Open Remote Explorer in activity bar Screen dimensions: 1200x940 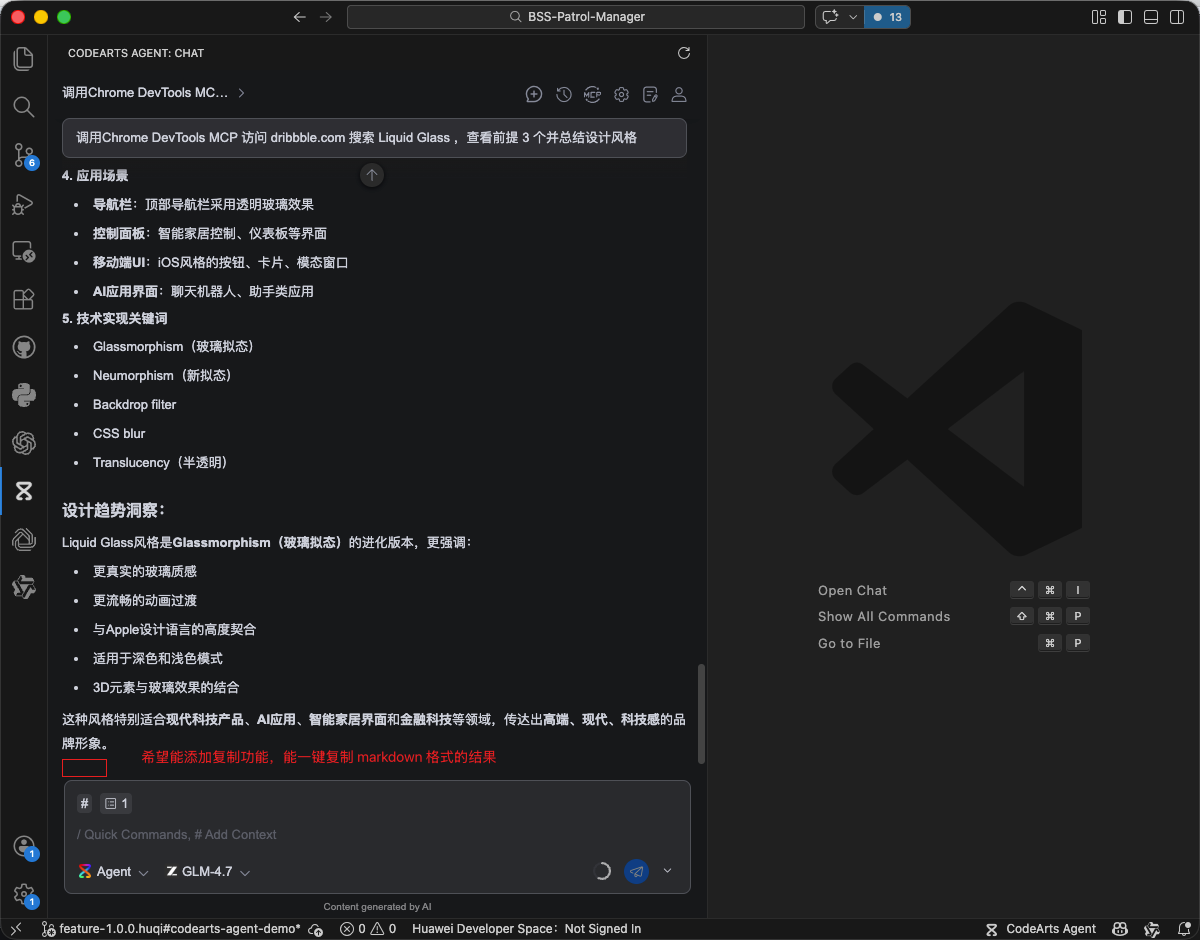(24, 252)
